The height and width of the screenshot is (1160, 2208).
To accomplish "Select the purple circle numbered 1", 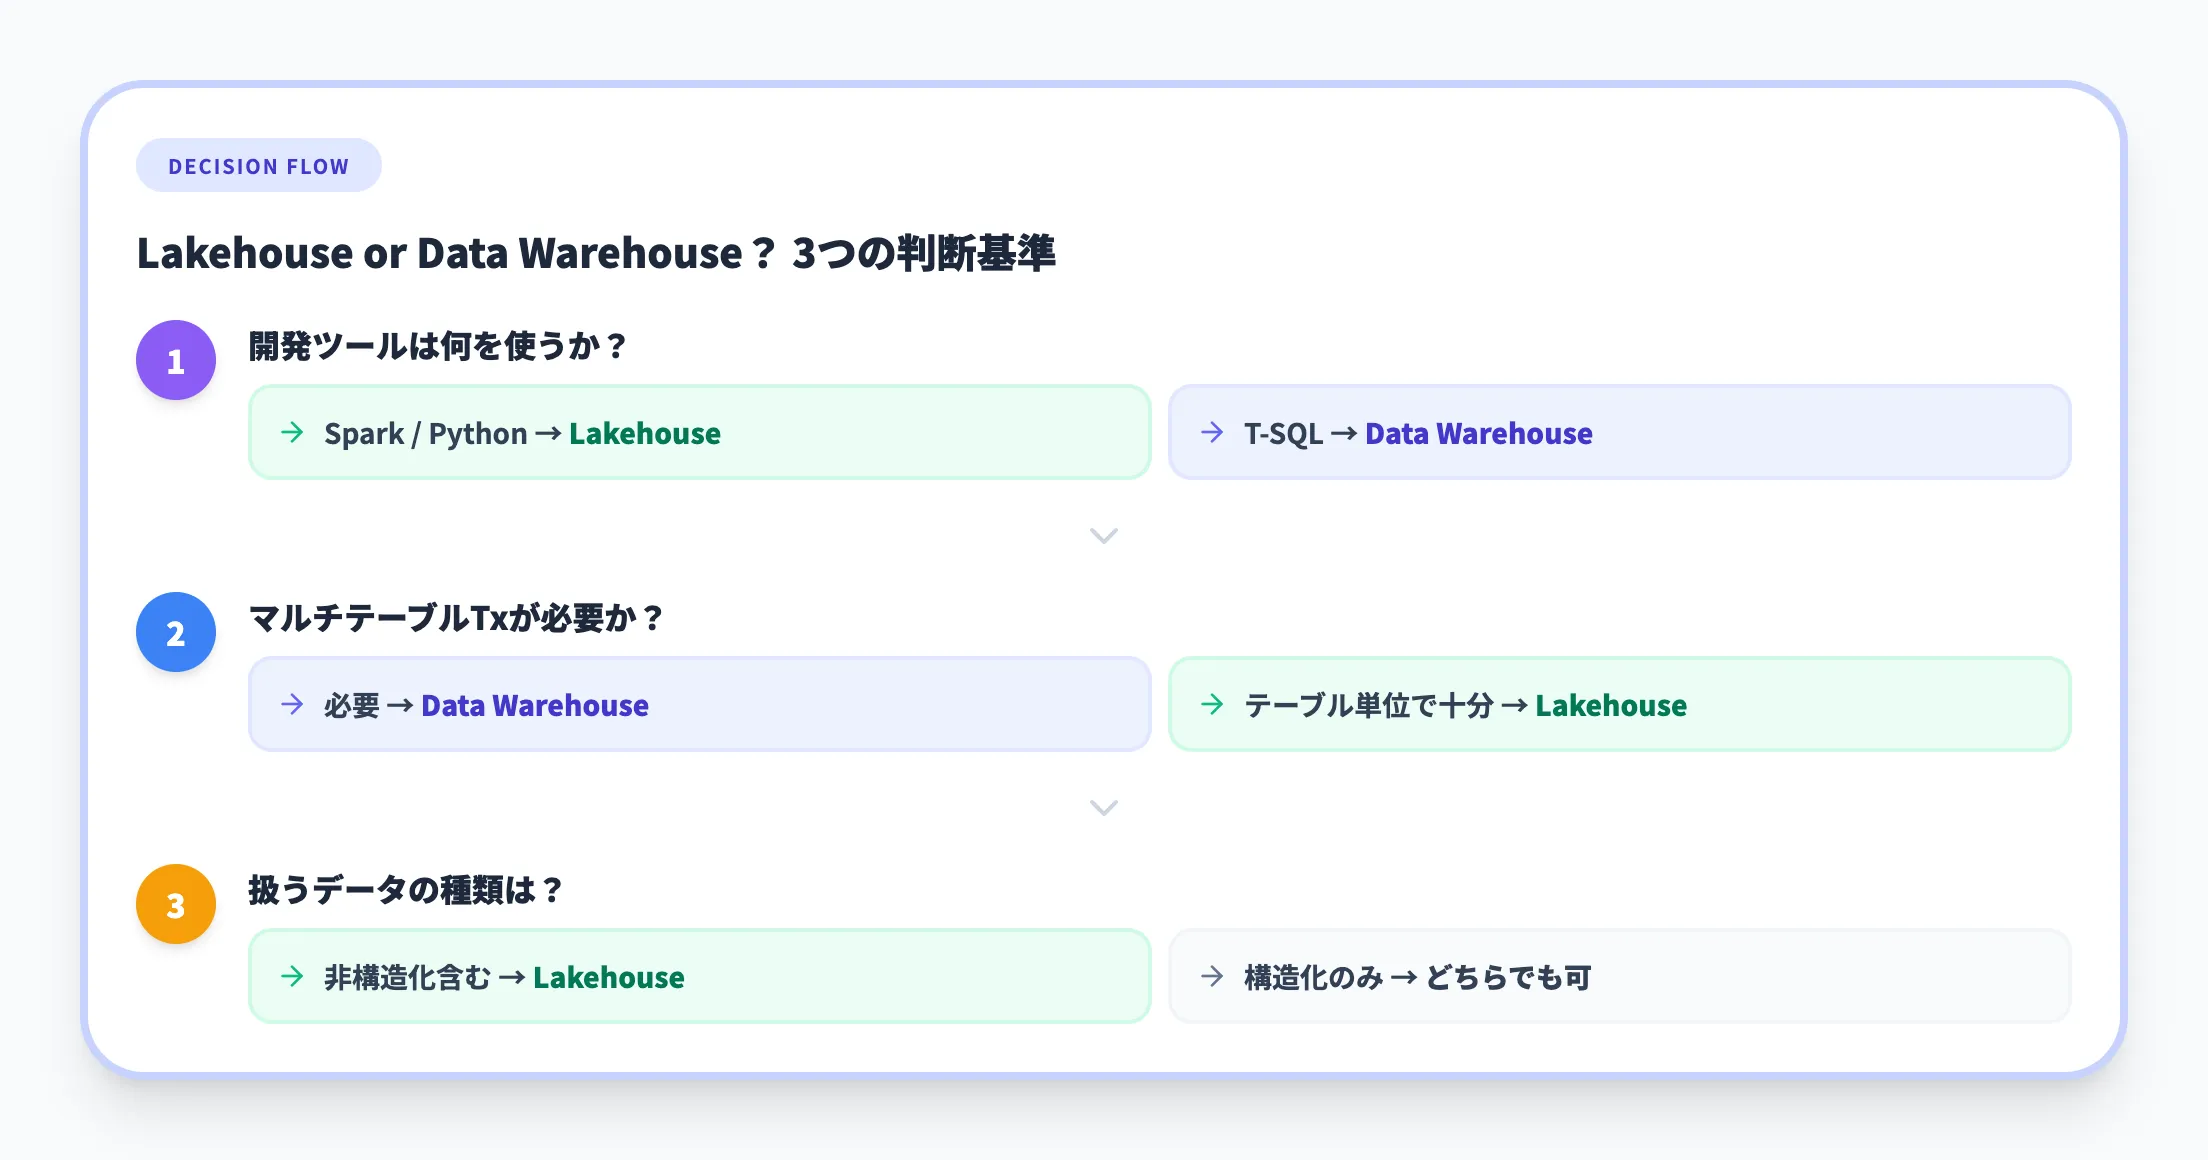I will [x=175, y=360].
